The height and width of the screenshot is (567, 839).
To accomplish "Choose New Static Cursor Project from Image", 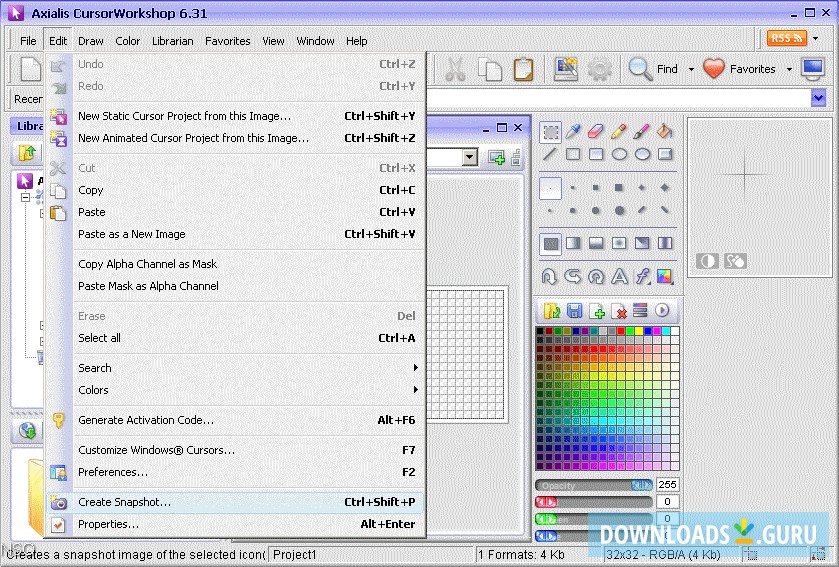I will tap(235, 116).
